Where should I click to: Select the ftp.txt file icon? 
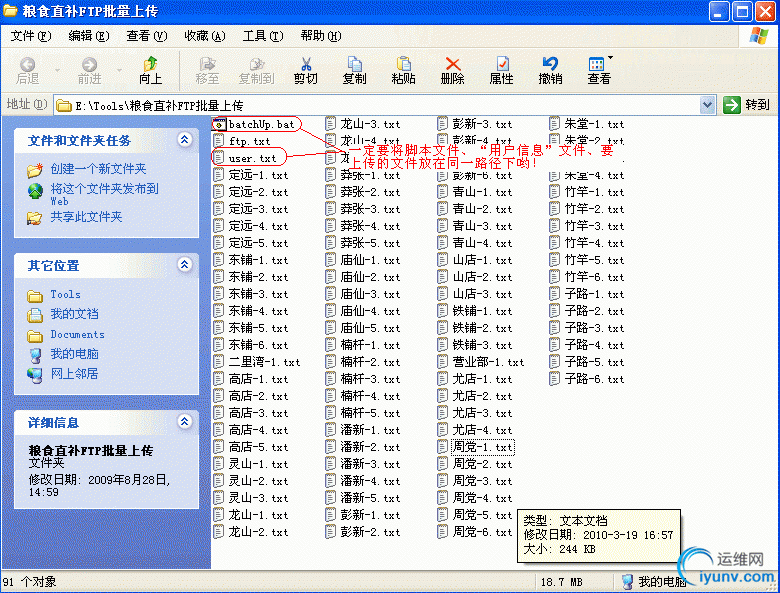point(218,141)
